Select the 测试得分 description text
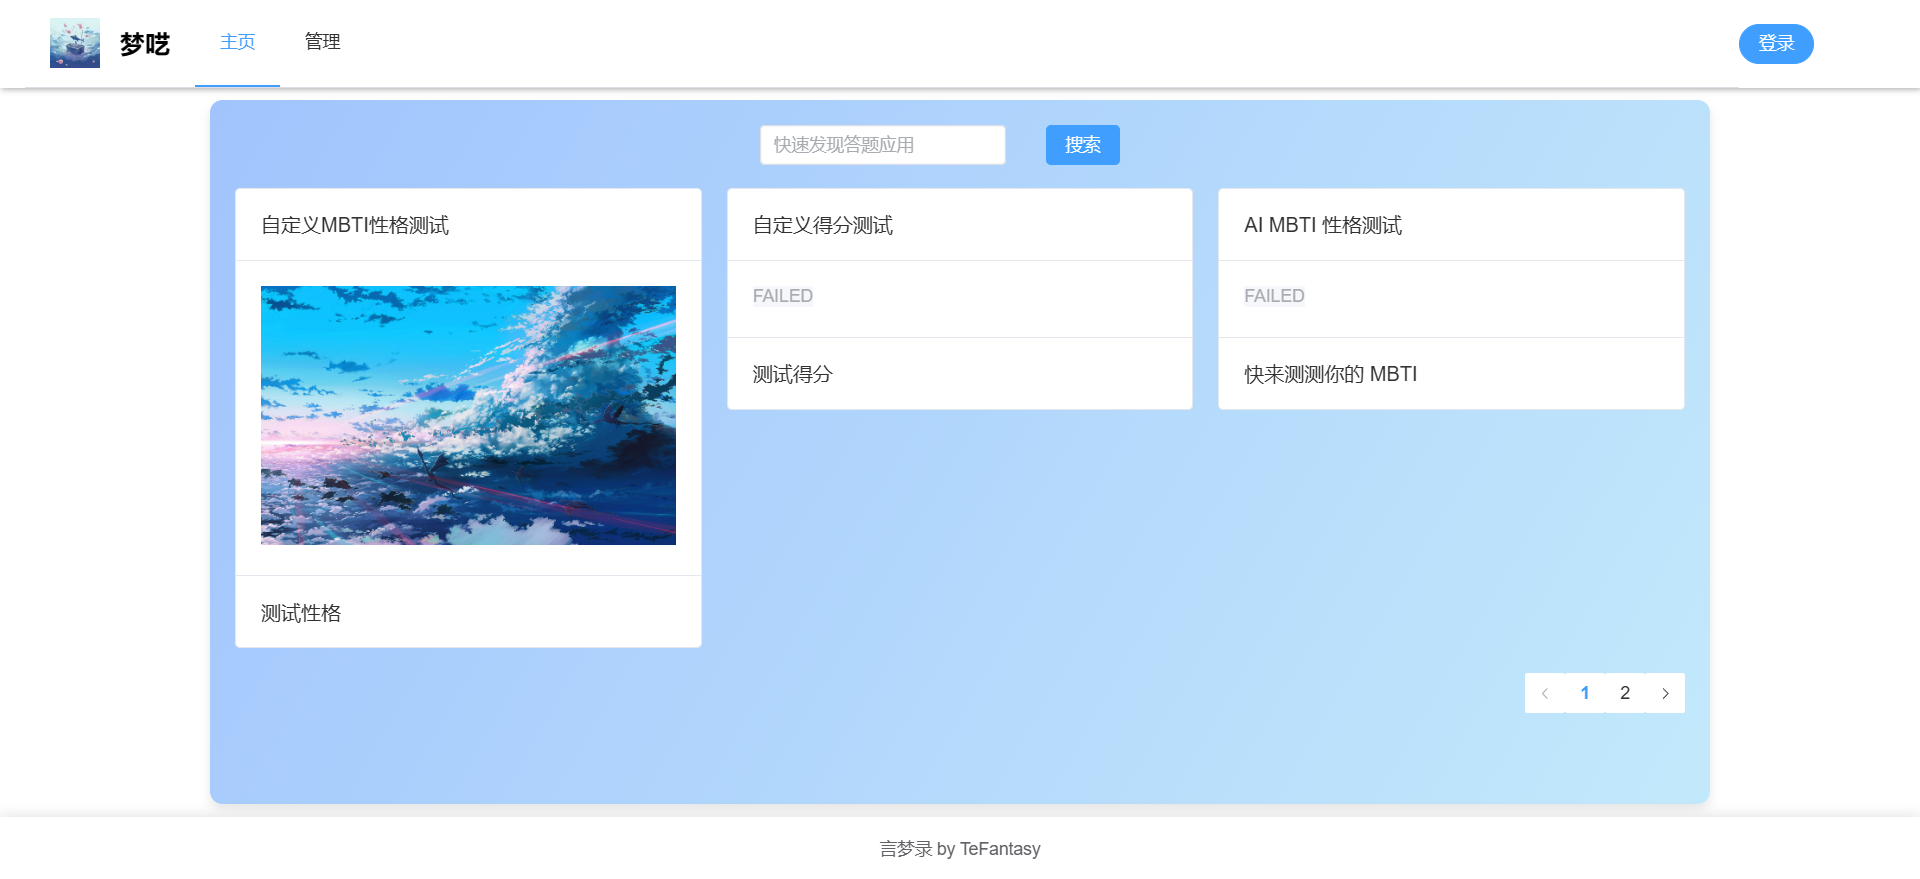Screen dimensions: 1920x879 click(x=793, y=374)
